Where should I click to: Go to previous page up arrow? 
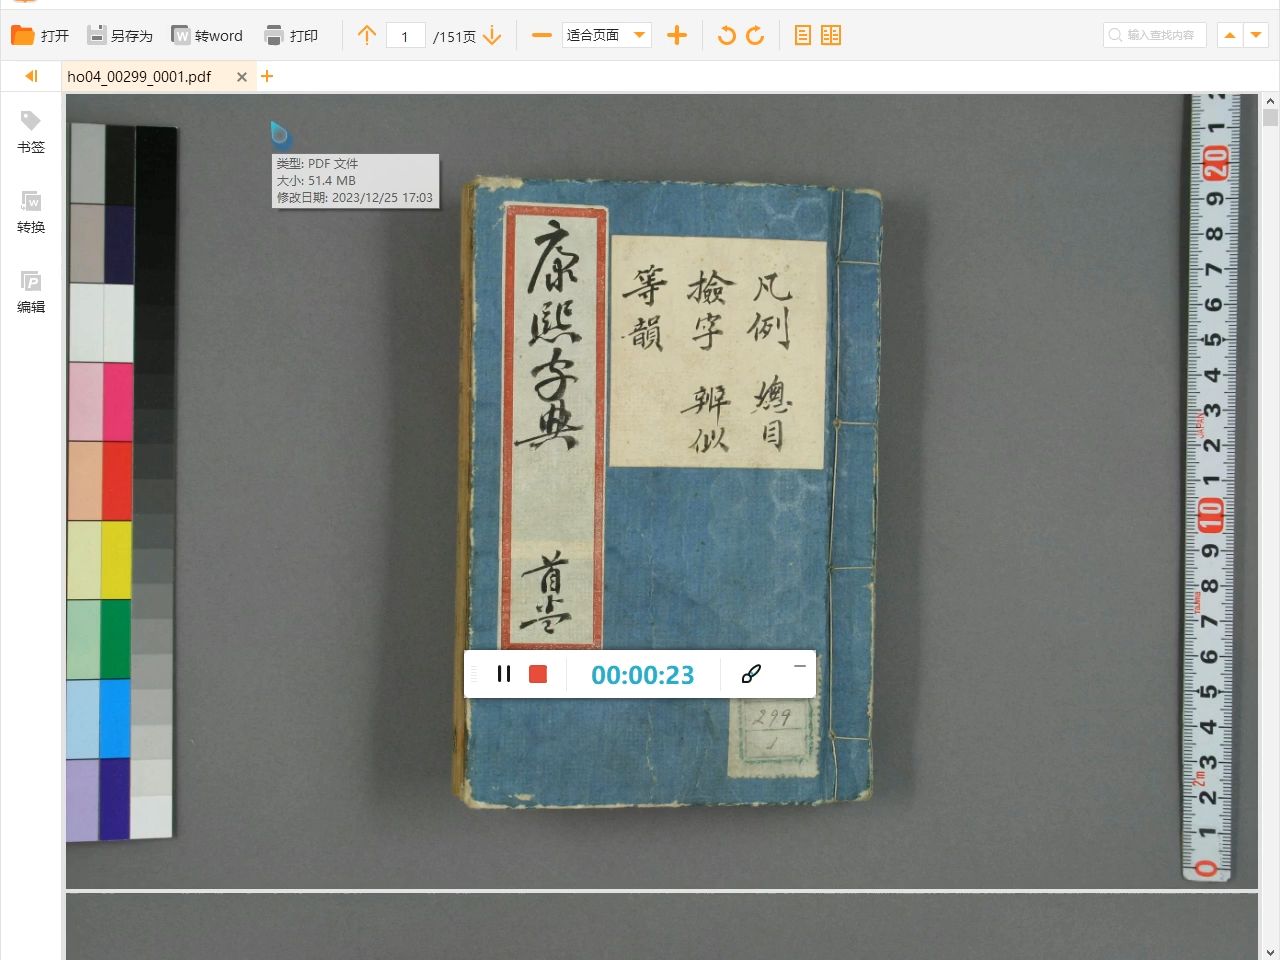[367, 36]
